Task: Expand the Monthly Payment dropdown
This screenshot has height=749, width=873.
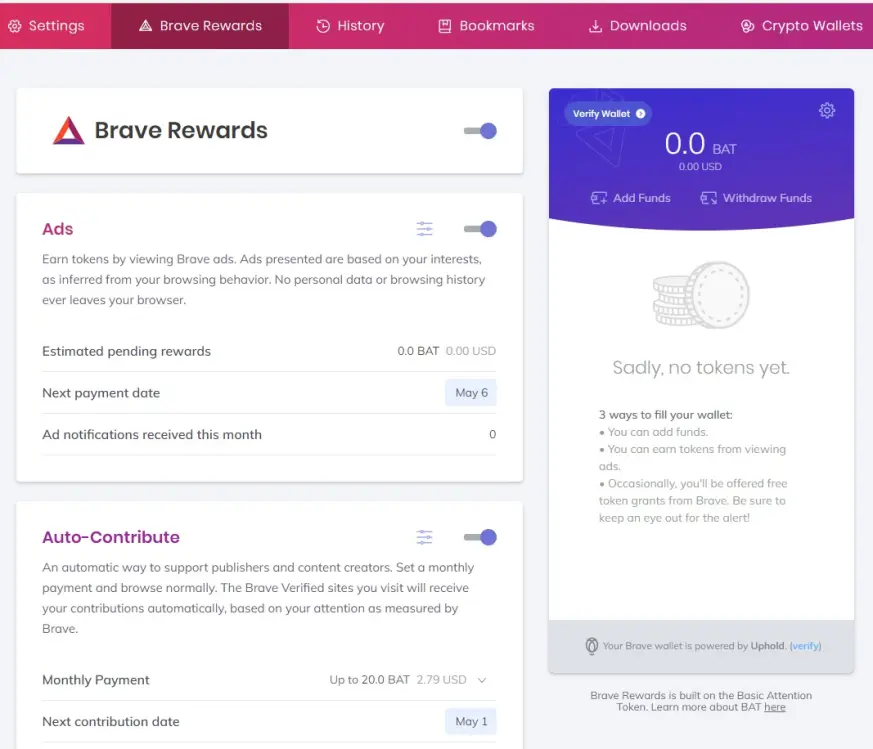Action: (x=408, y=680)
